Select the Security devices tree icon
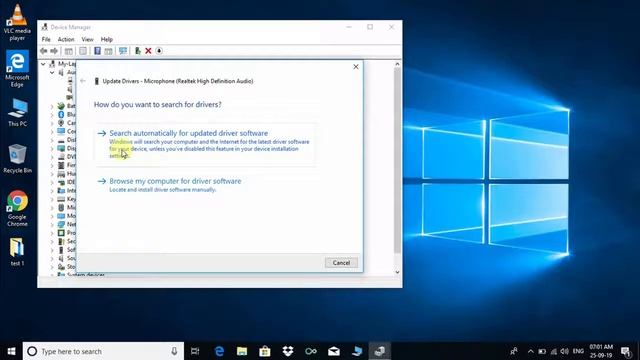 click(61, 241)
